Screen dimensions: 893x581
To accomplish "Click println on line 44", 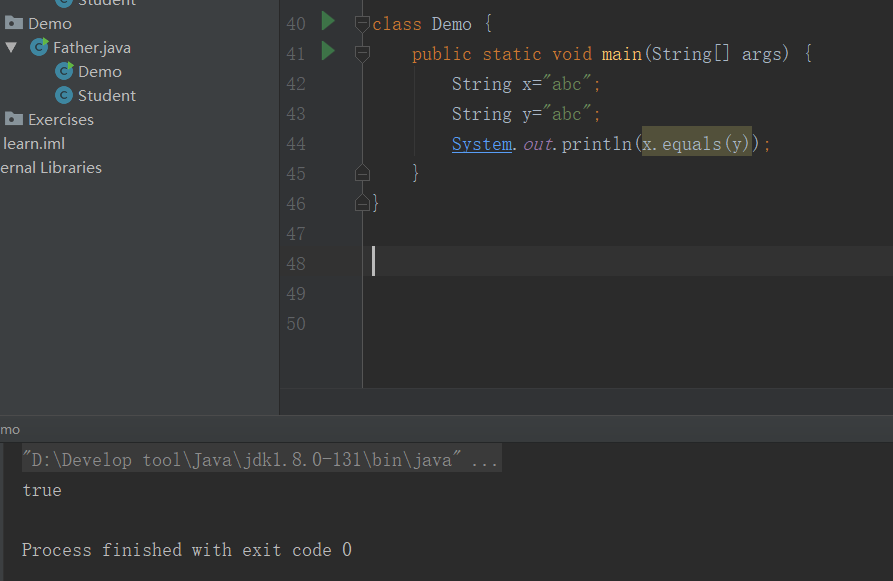I will 597,144.
